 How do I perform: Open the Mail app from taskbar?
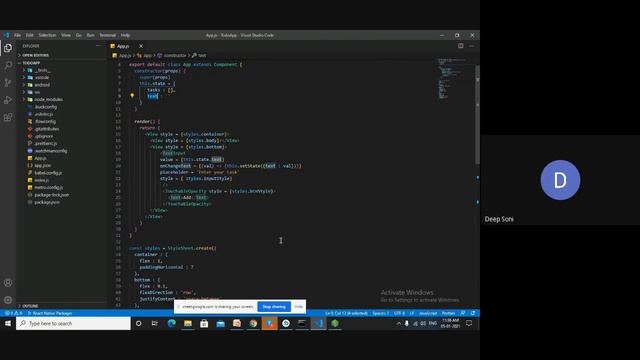coord(220,323)
